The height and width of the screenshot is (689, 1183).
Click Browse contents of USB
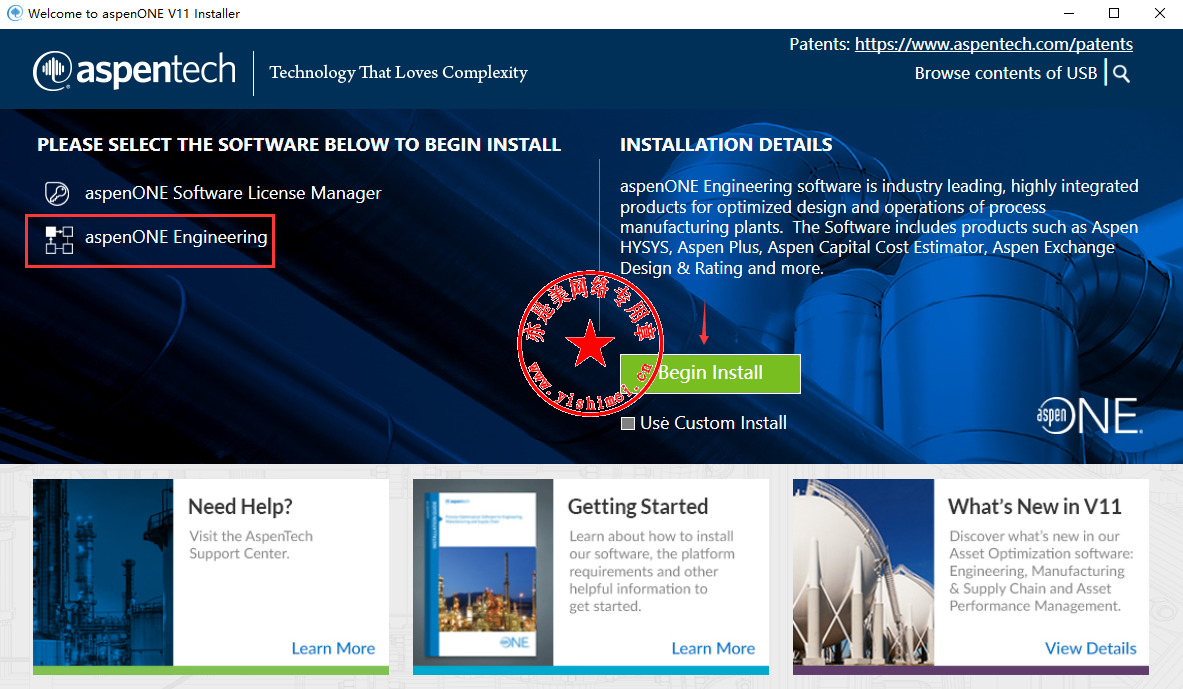click(1006, 73)
